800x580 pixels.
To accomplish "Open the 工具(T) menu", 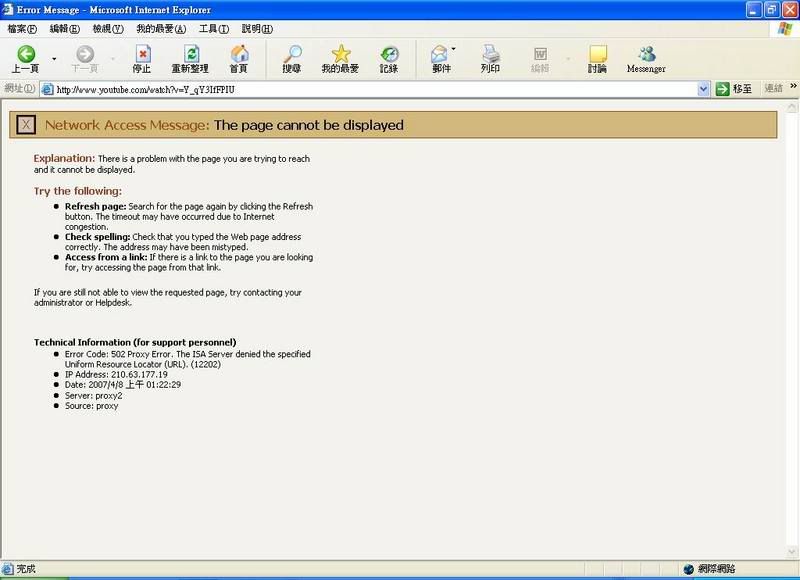I will [214, 29].
